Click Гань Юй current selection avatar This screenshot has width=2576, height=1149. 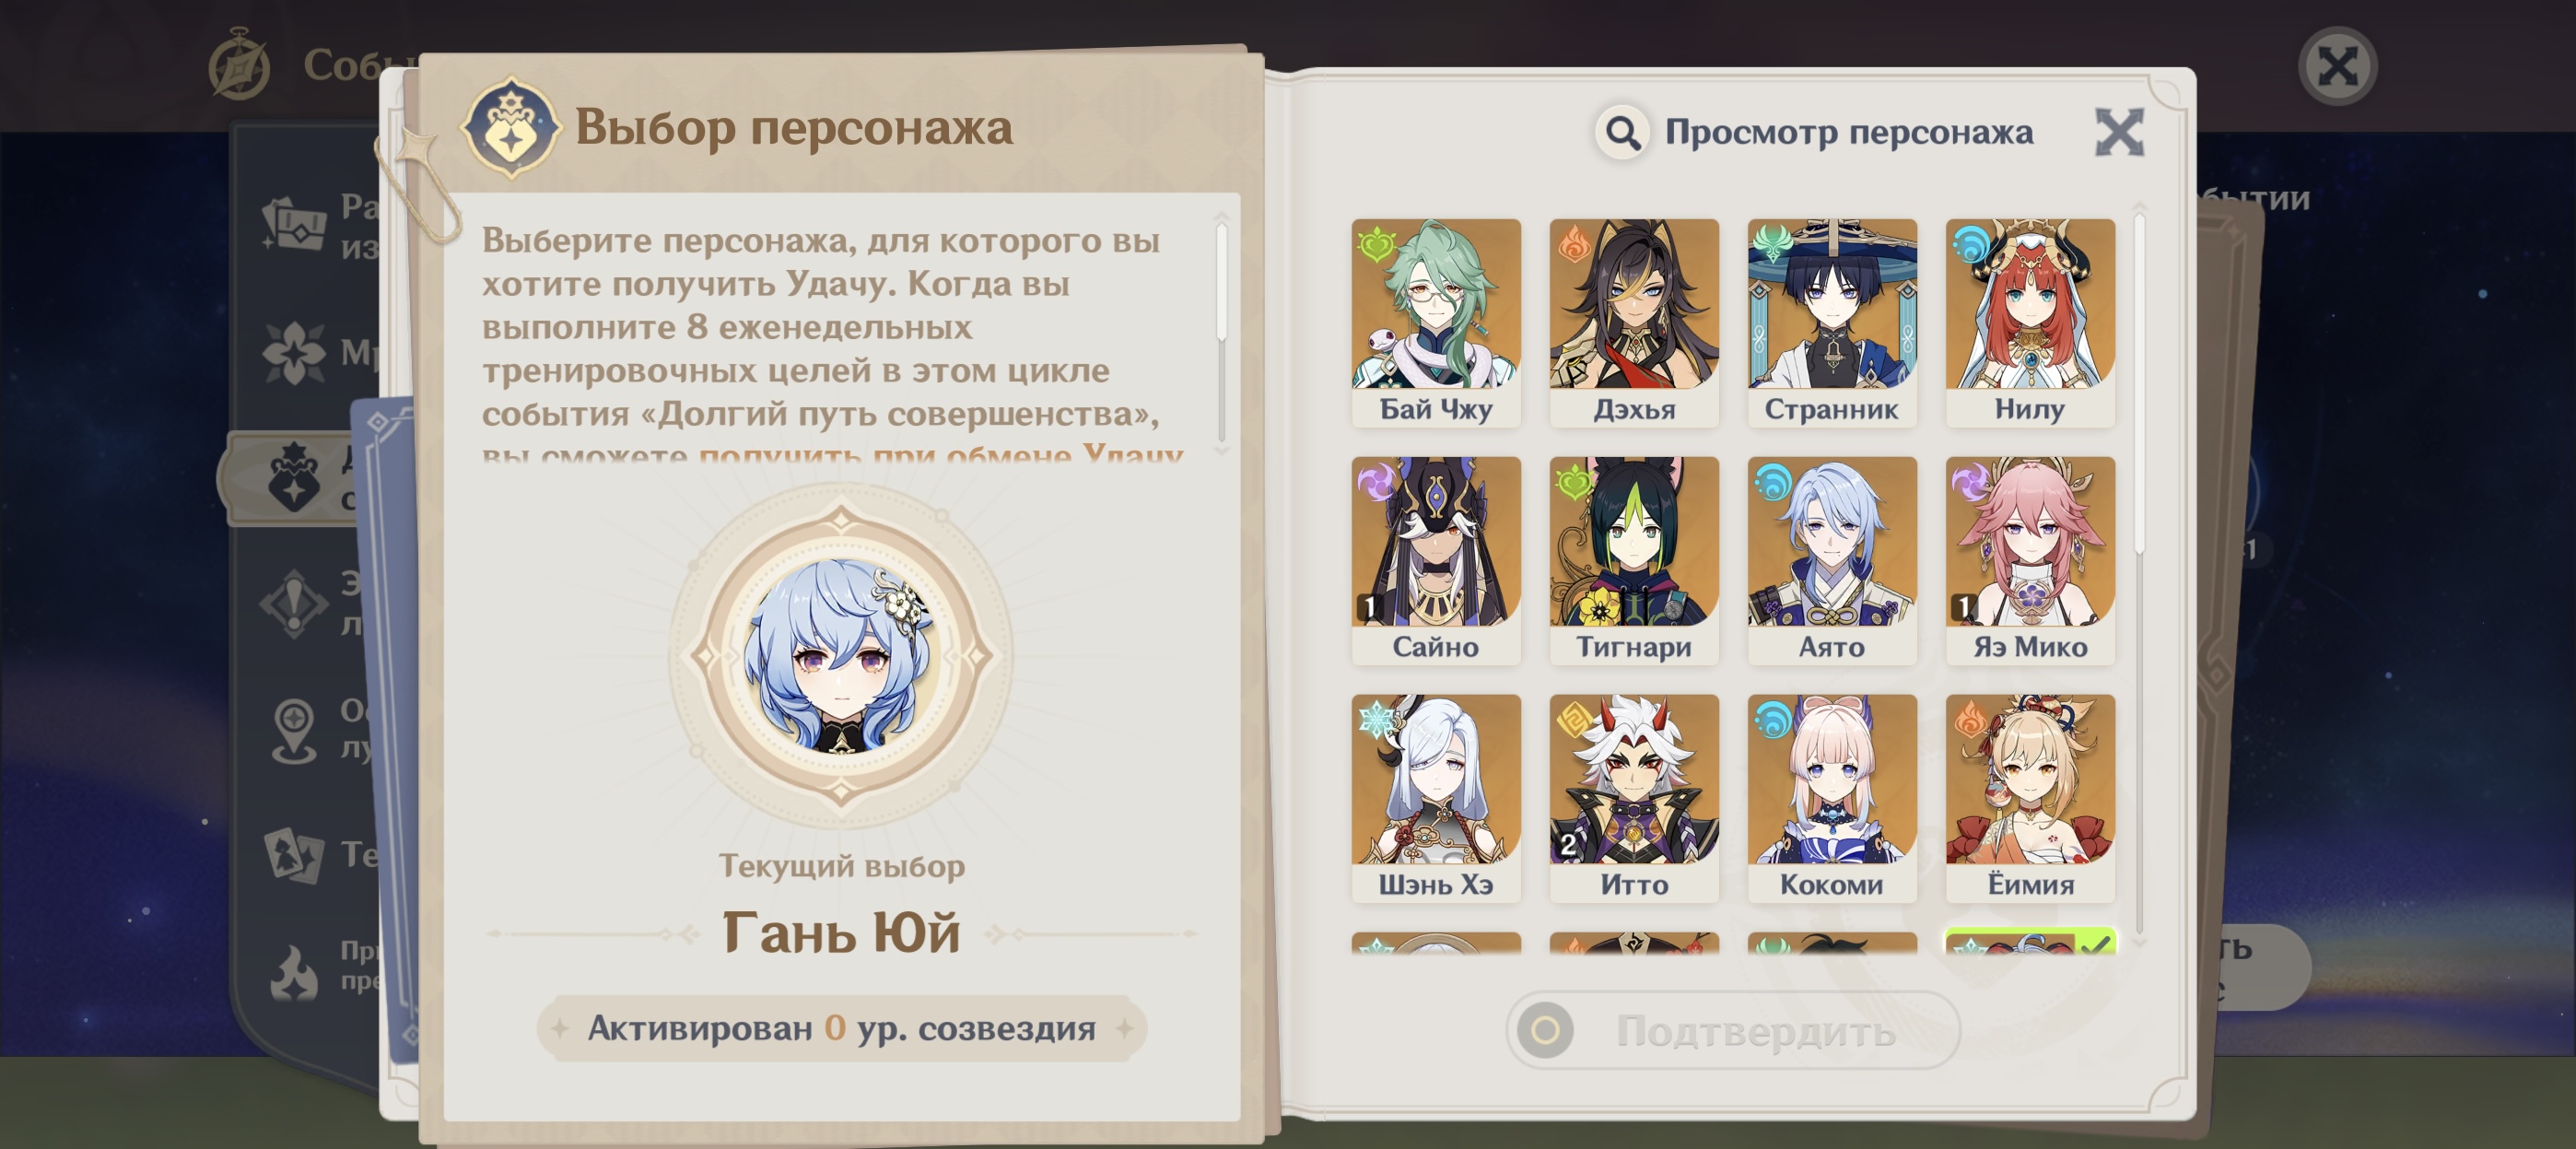tap(840, 655)
